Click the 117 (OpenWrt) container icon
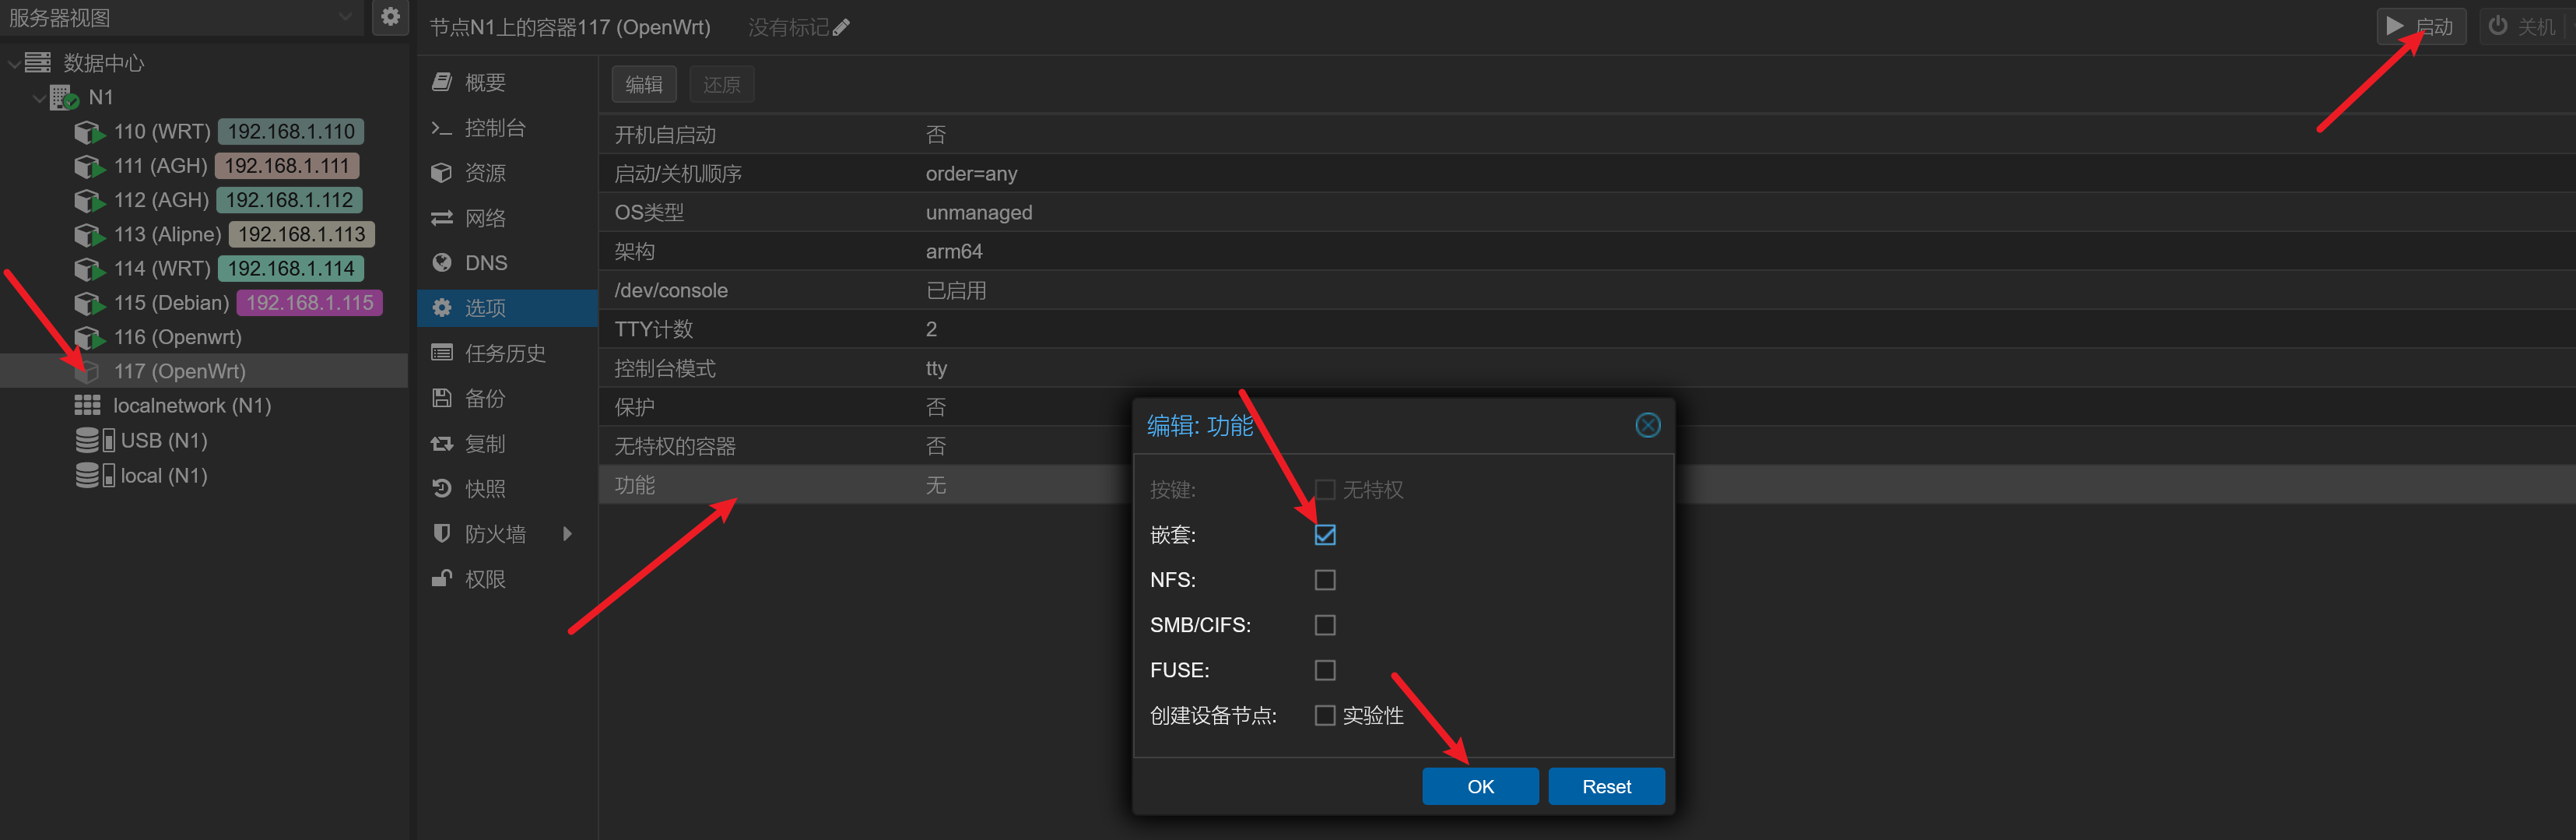 point(88,372)
